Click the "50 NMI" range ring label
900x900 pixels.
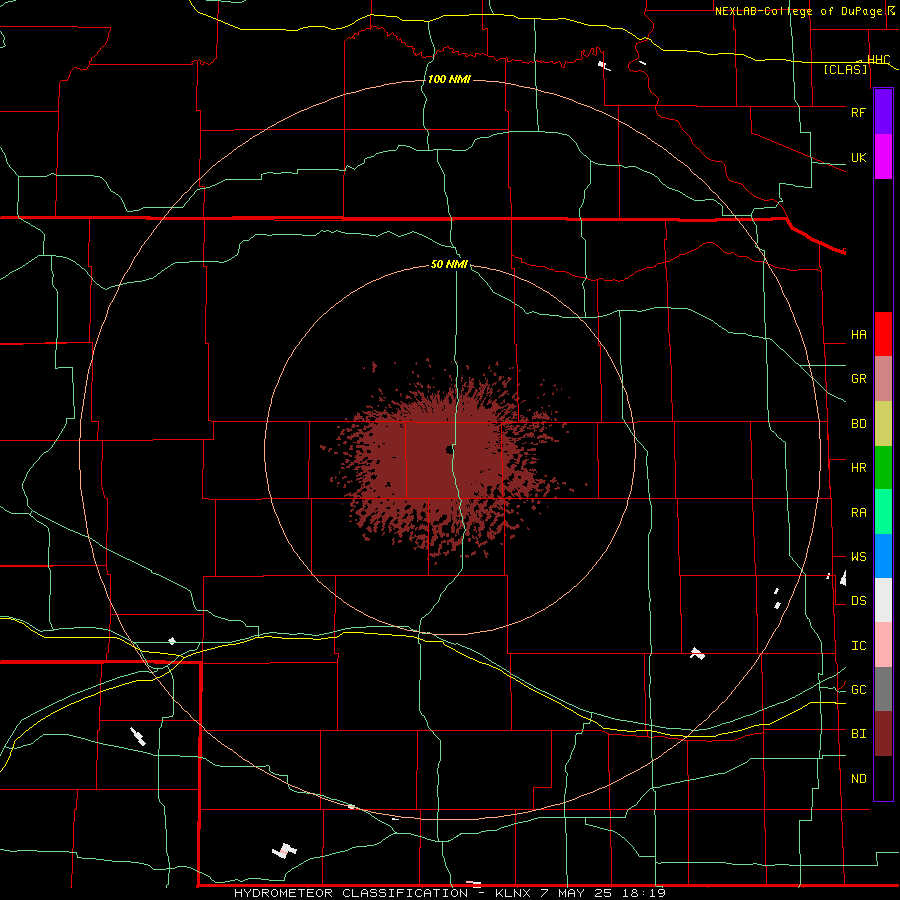pyautogui.click(x=449, y=265)
